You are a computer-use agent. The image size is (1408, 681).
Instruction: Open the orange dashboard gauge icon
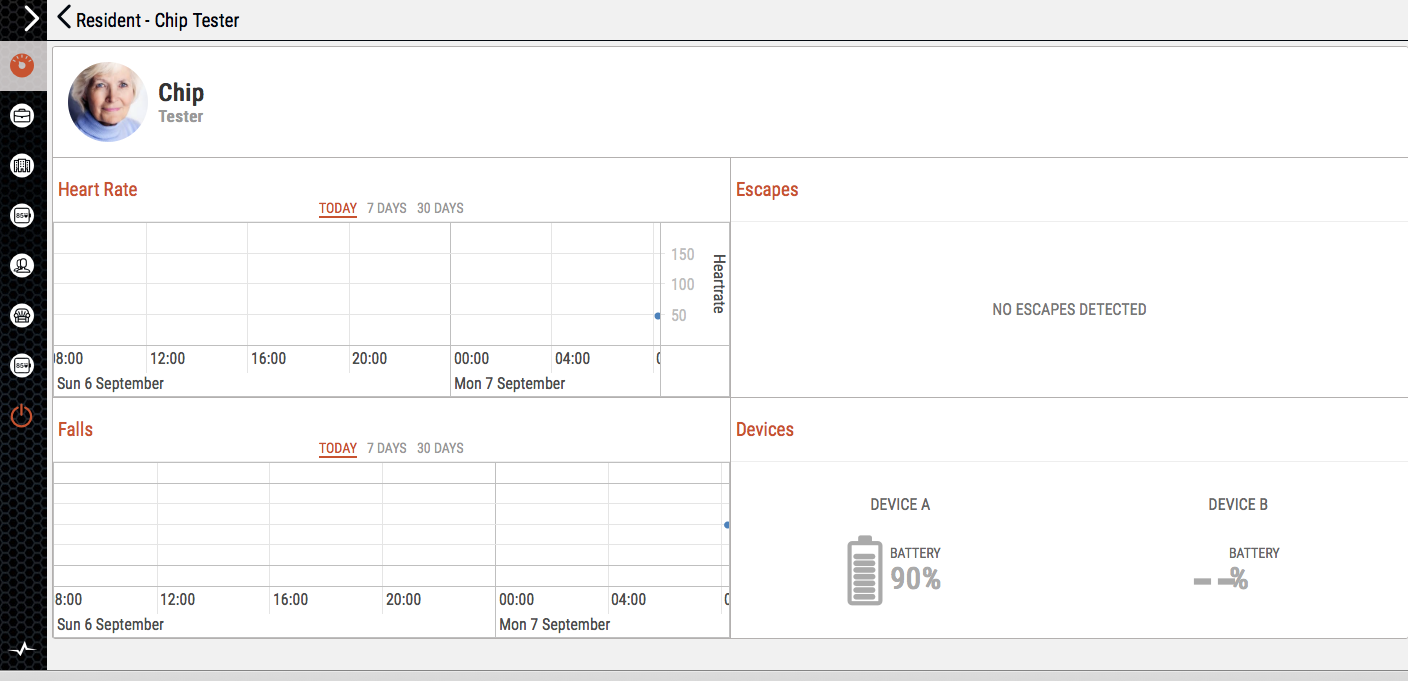tap(22, 67)
